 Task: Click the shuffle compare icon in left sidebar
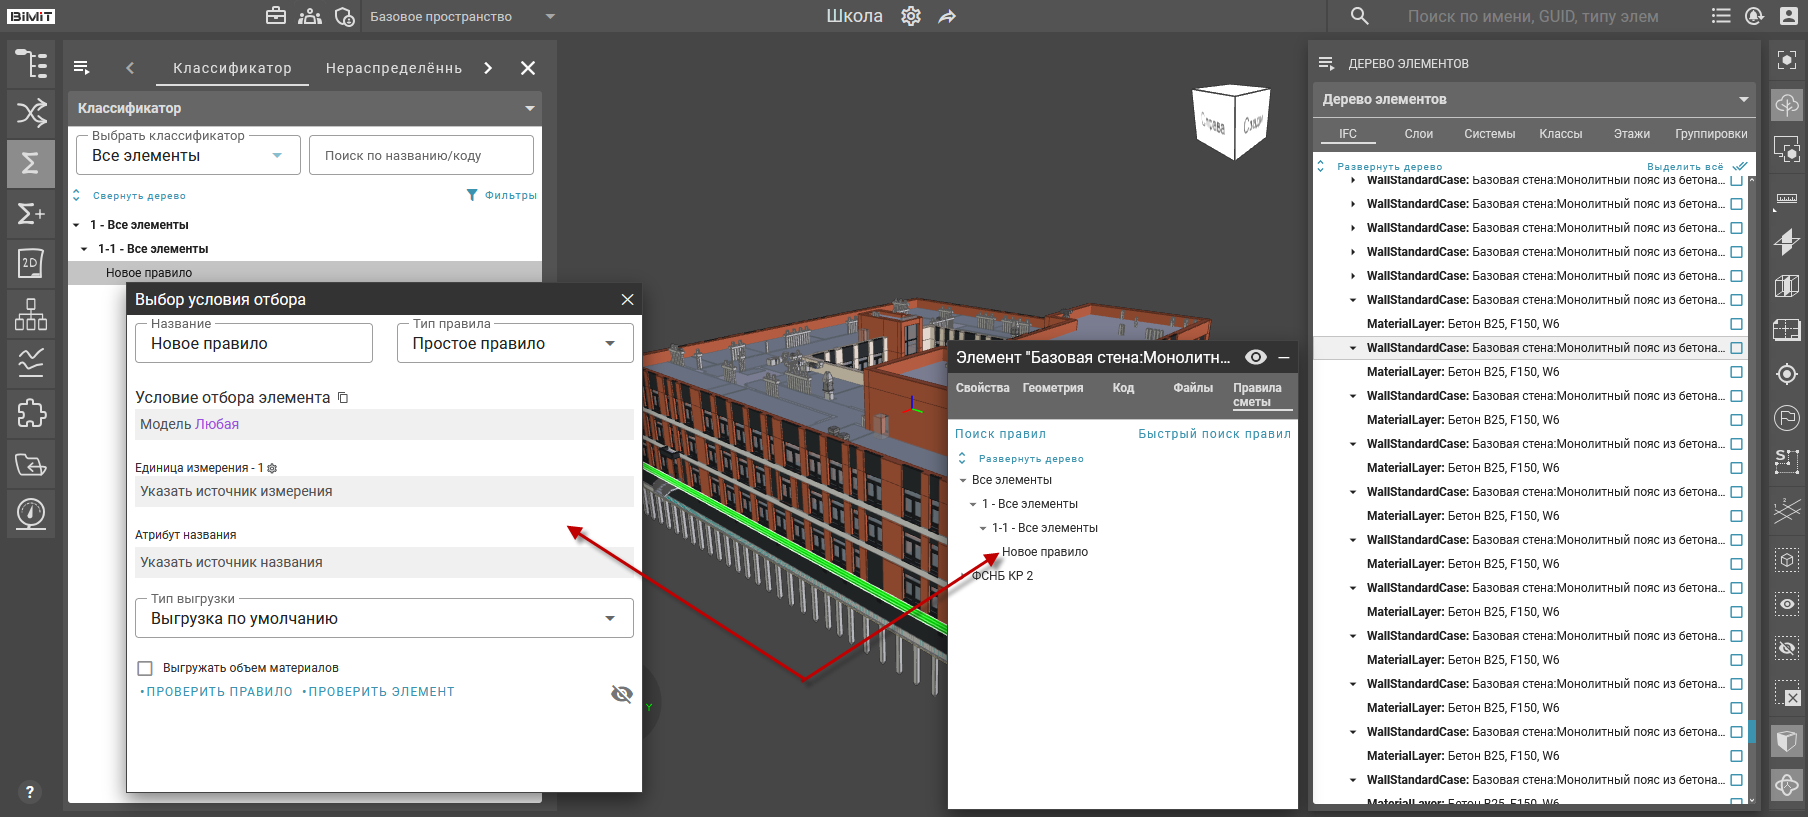[30, 113]
